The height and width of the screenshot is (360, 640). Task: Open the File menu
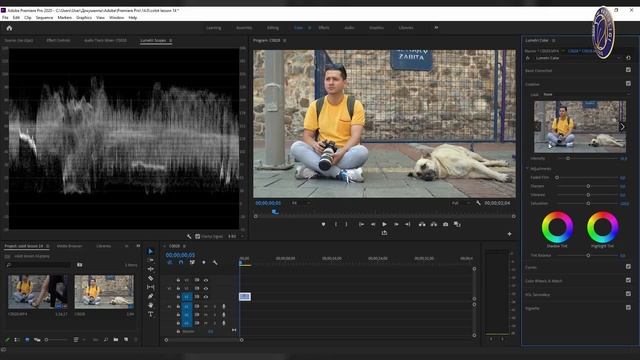pos(5,18)
